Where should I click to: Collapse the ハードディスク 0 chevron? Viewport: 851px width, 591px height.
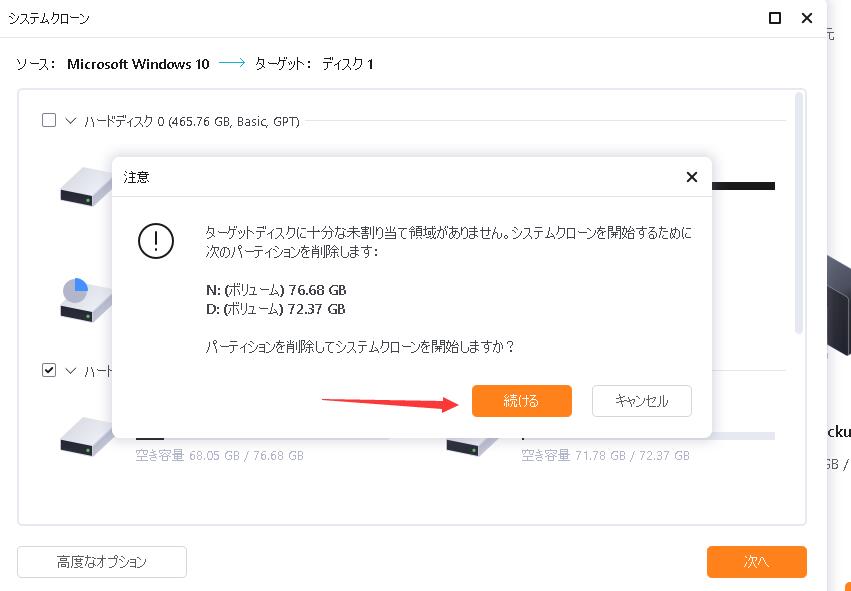coord(71,121)
